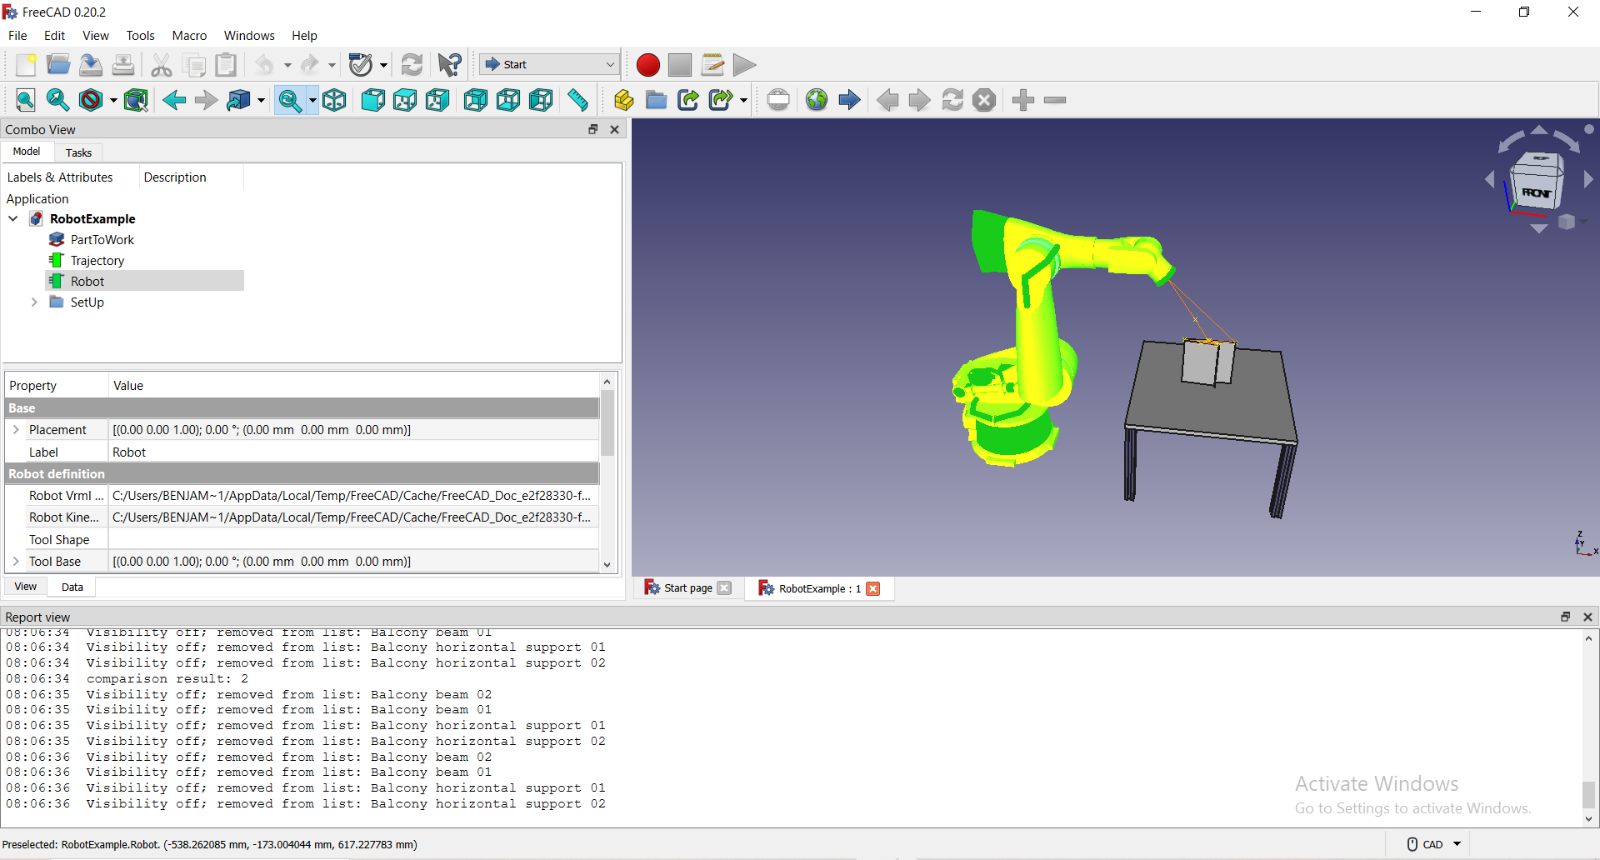Click the Make Link icon
Image resolution: width=1600 pixels, height=860 pixels.
(x=688, y=100)
